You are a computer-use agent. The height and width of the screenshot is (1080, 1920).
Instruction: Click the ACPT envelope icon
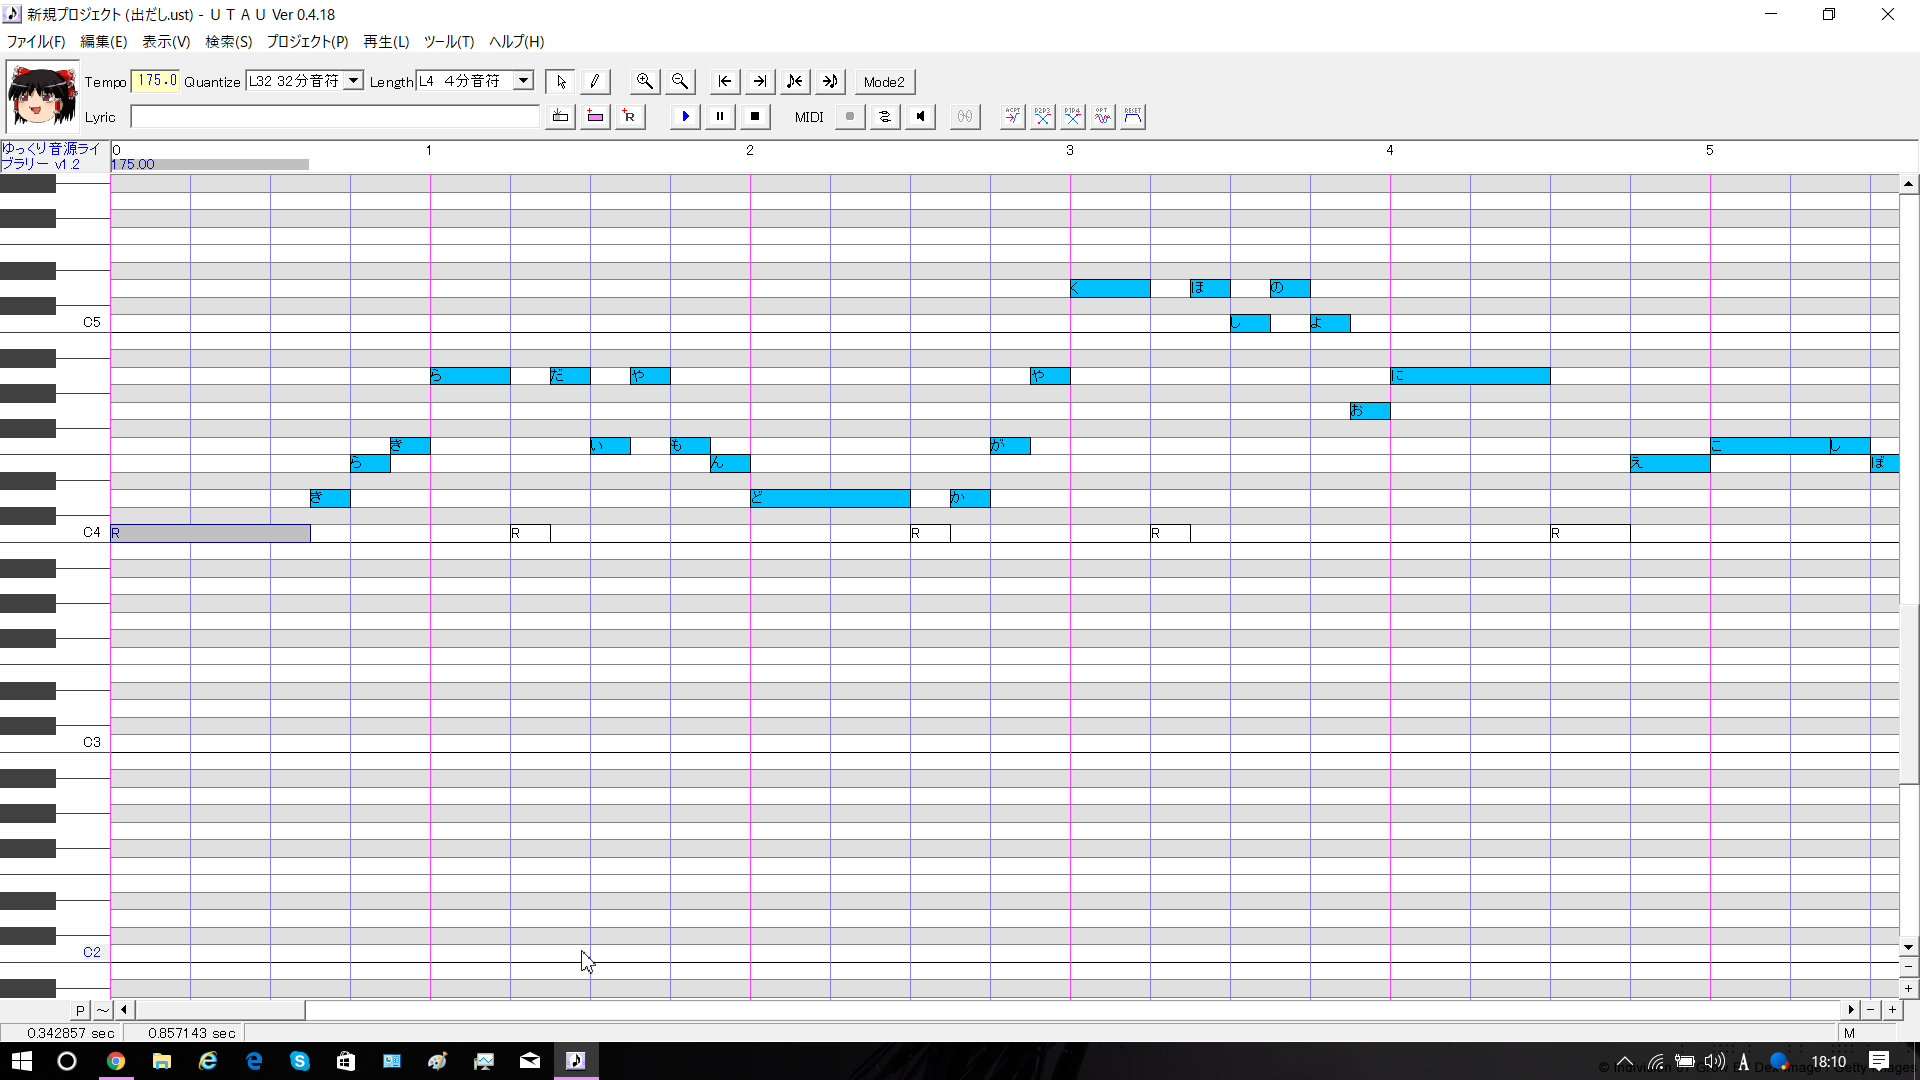click(1012, 117)
